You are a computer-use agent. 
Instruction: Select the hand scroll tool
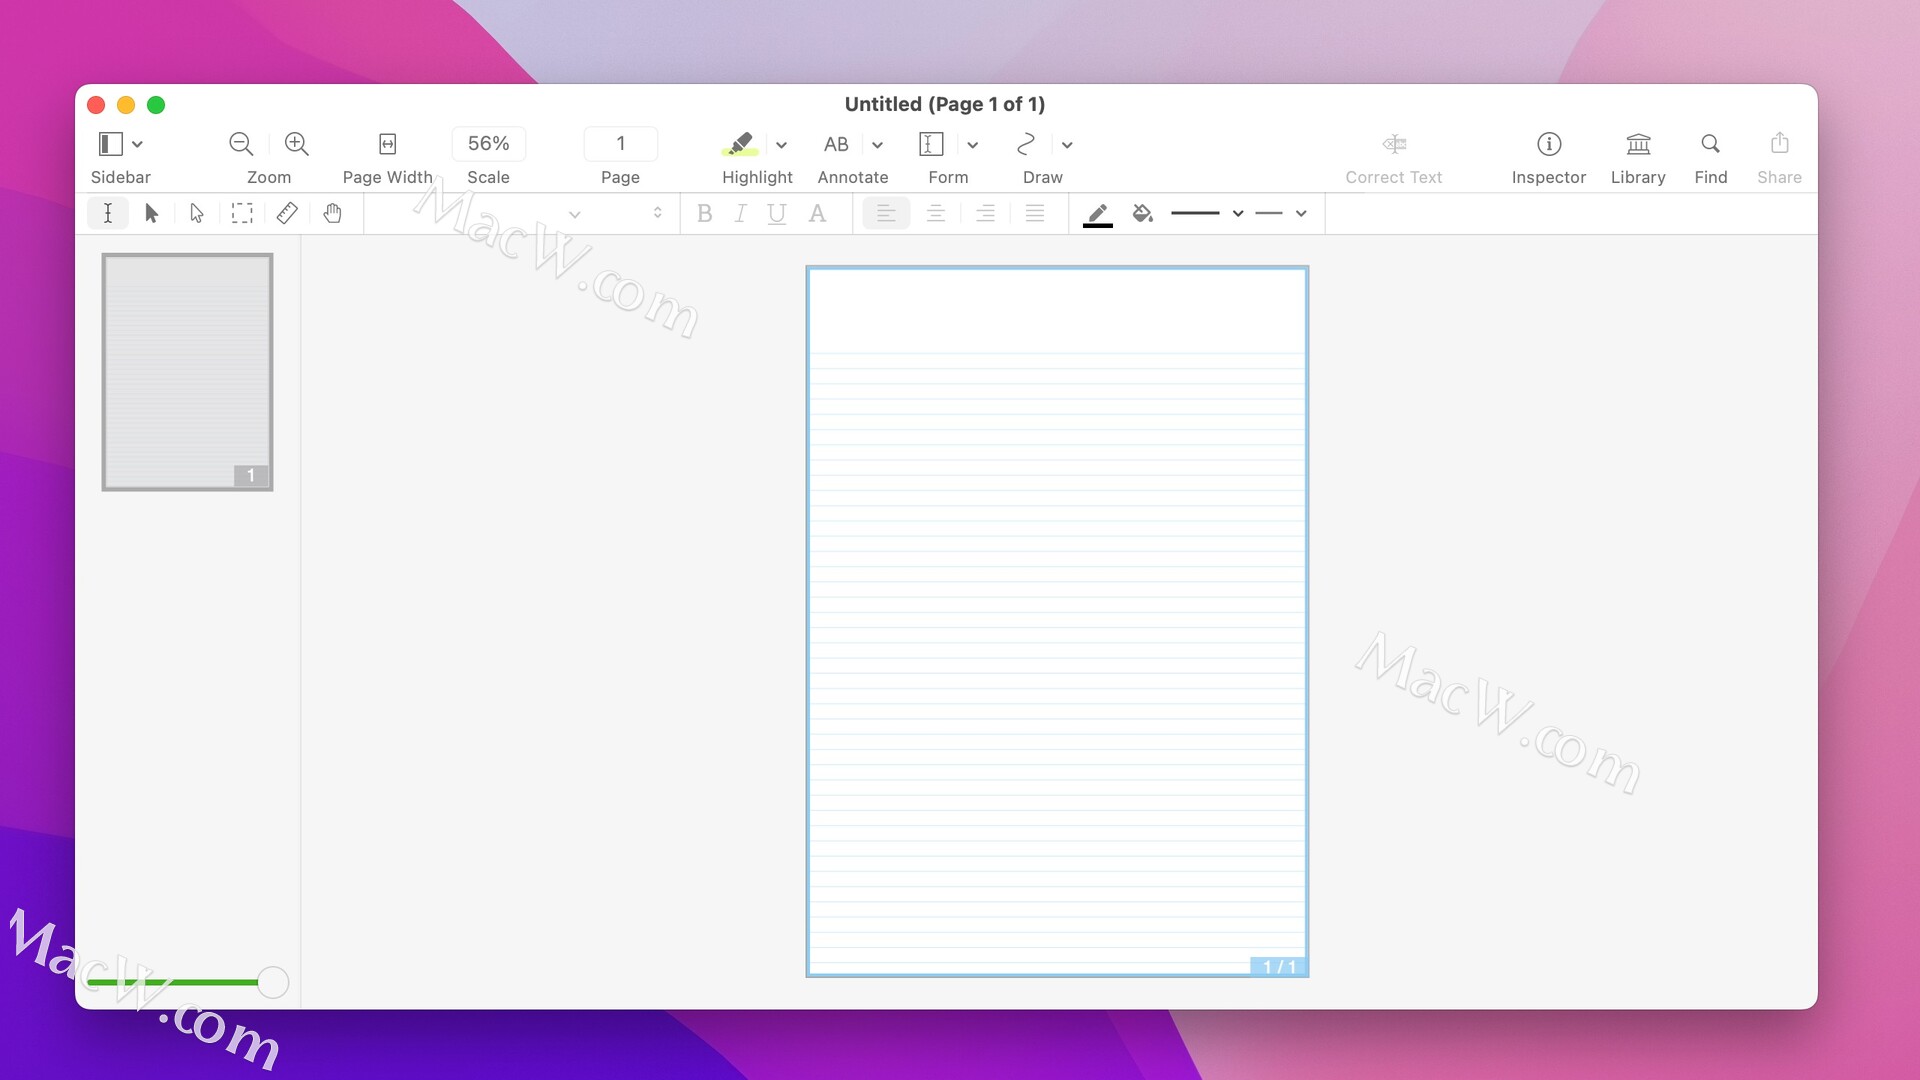pyautogui.click(x=332, y=213)
